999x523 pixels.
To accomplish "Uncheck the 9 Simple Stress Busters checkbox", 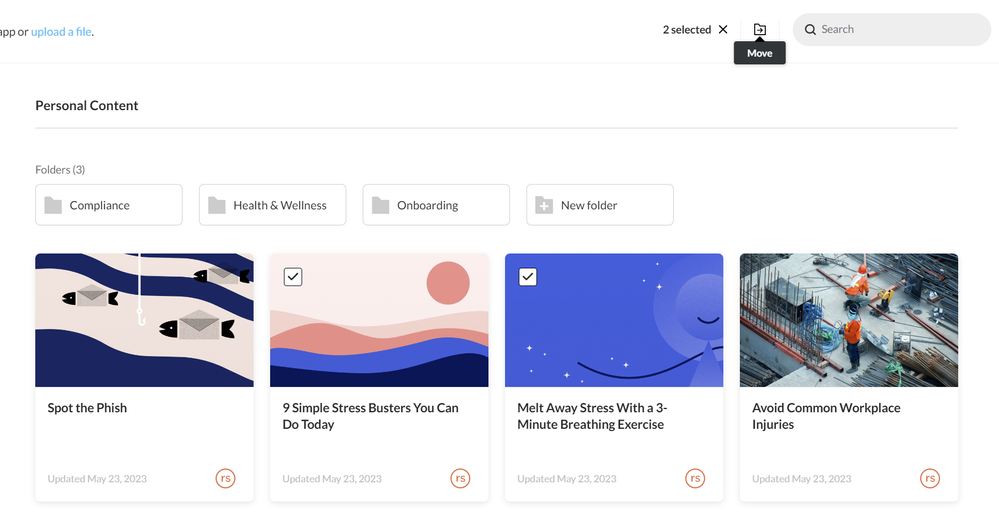I will pos(293,277).
